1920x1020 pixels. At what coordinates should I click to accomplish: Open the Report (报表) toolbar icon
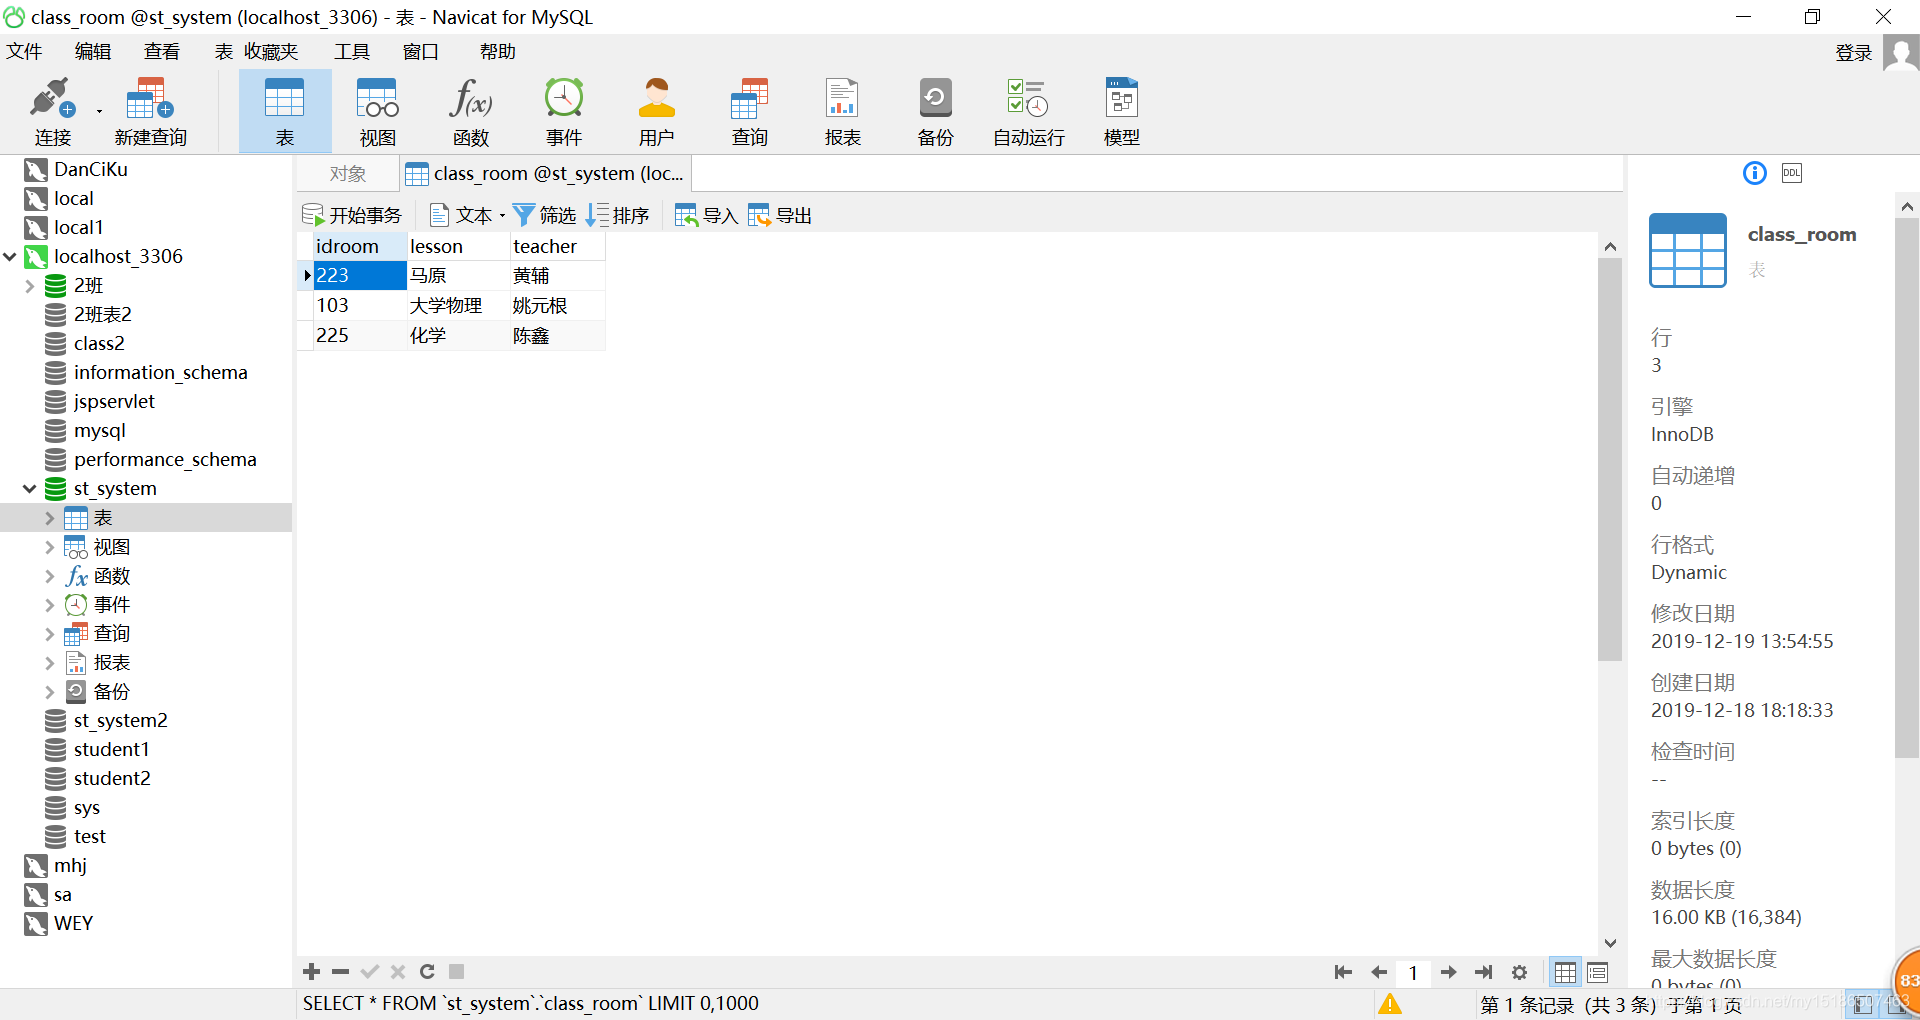pyautogui.click(x=843, y=111)
